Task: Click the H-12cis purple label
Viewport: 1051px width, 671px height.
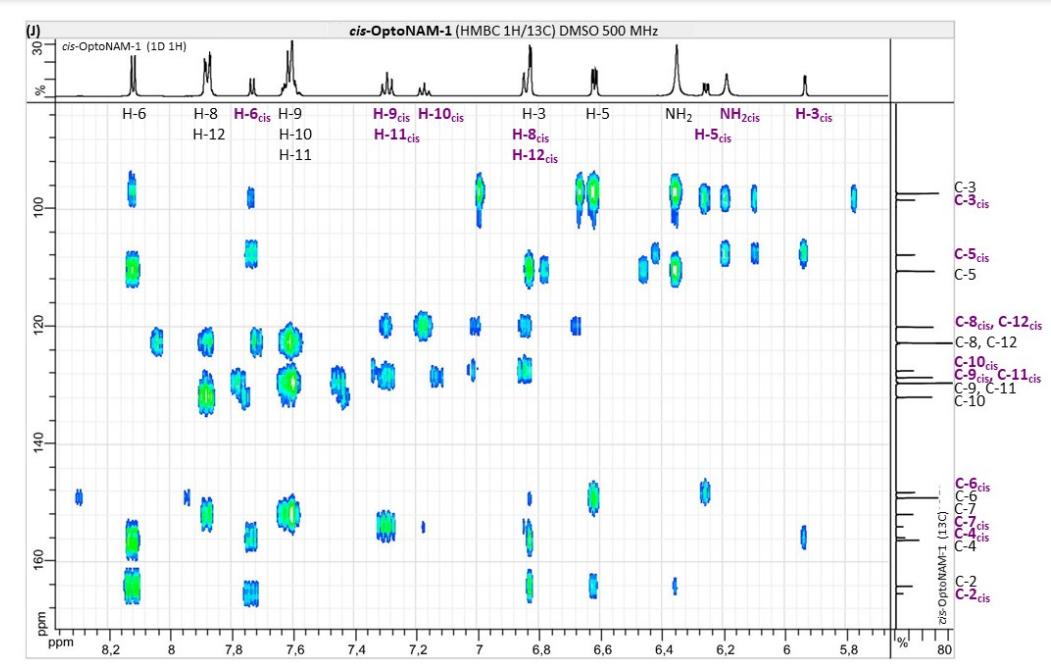Action: 535,155
